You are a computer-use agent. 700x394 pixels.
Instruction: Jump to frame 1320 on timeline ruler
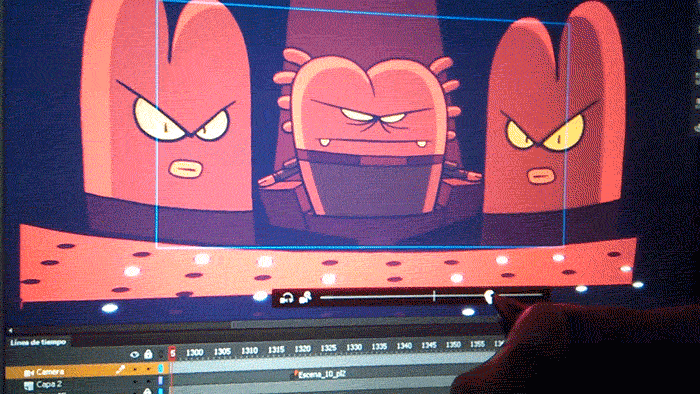[302, 349]
